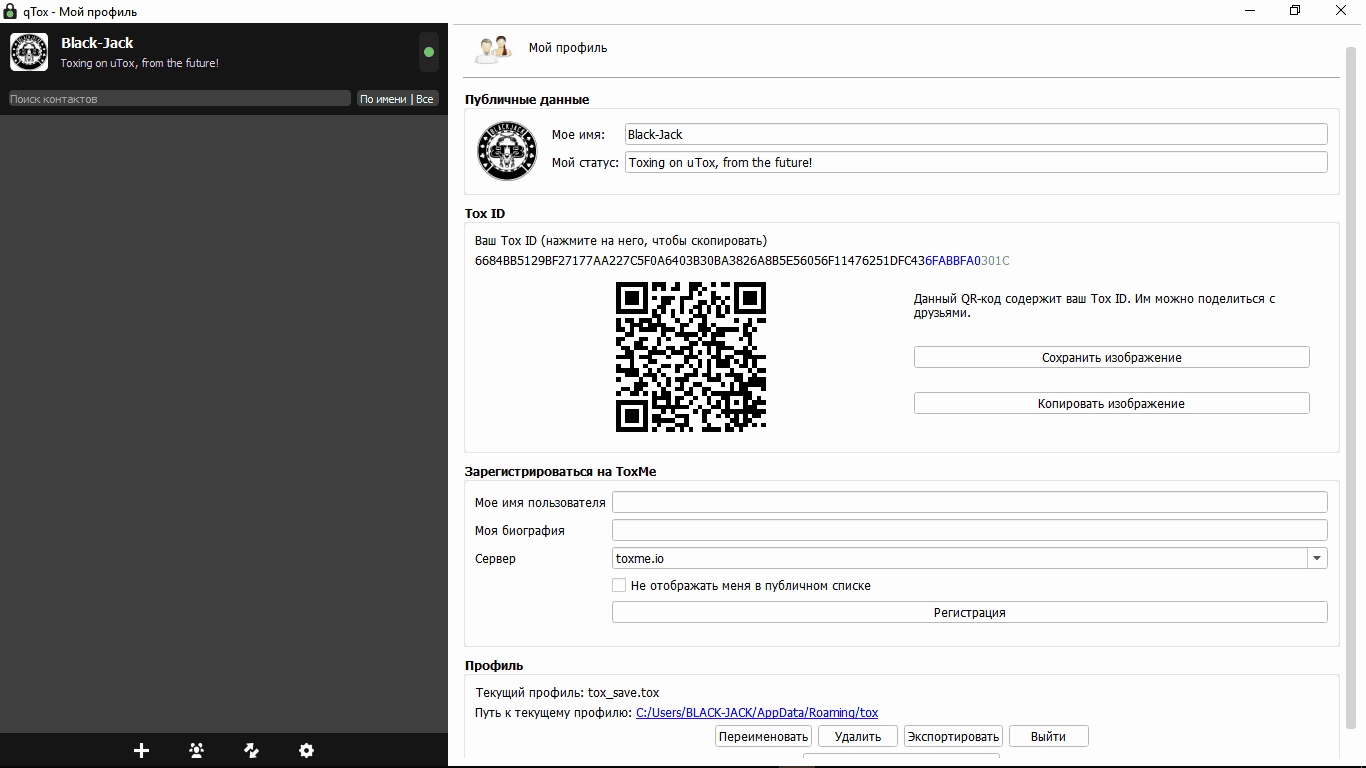The image size is (1366, 768).
Task: Close the qTox window
Action: click(1341, 11)
